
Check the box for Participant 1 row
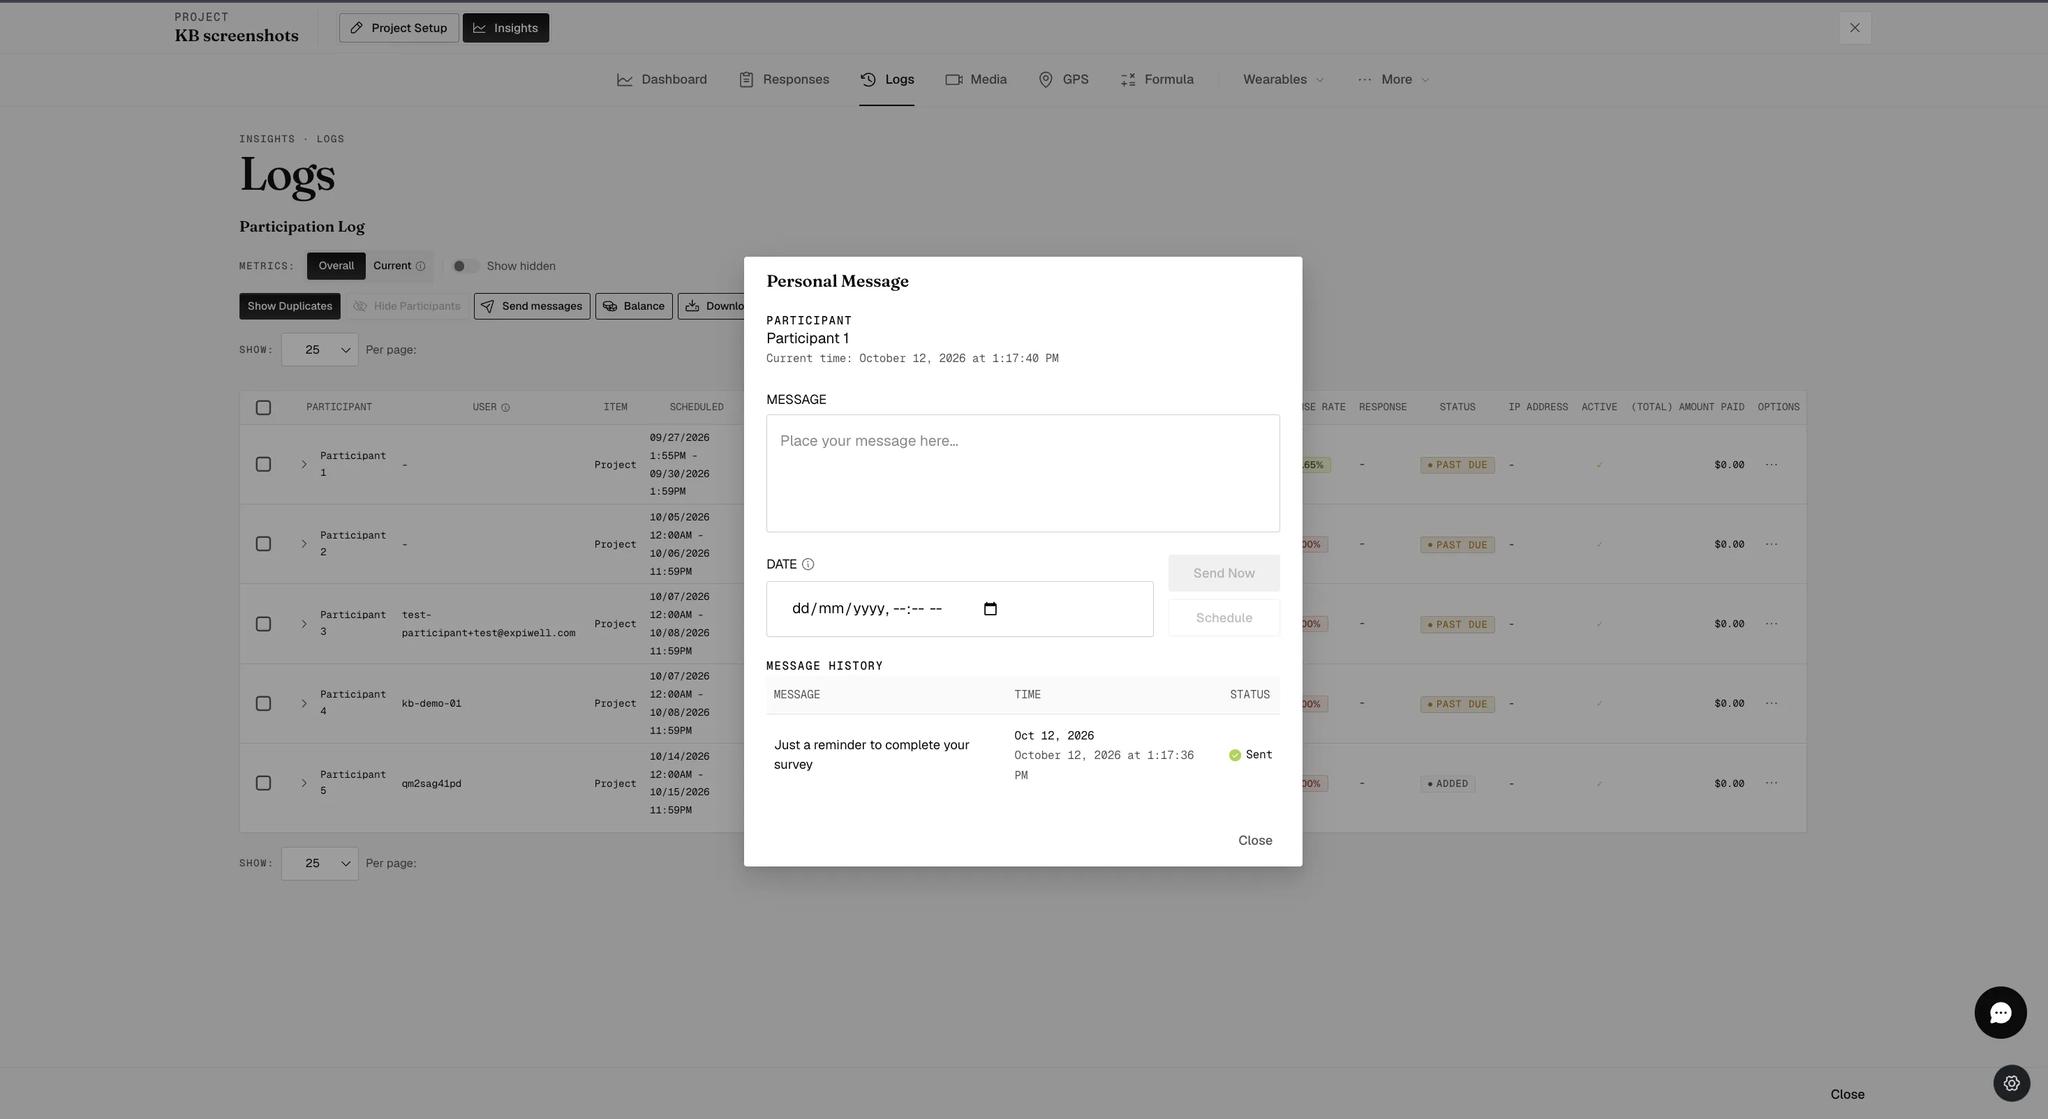tap(263, 464)
